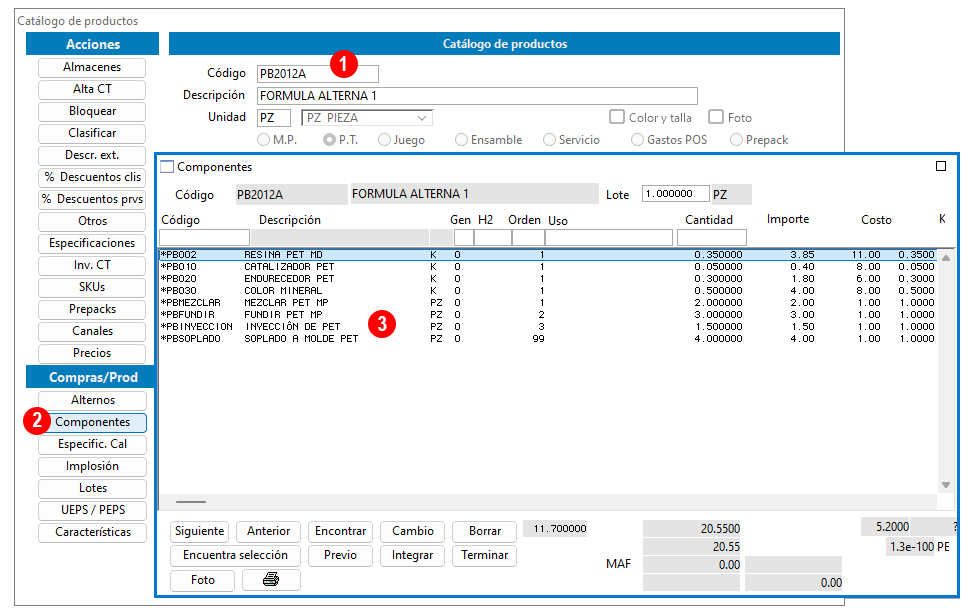Maximize the Componentes window
The height and width of the screenshot is (612, 968).
tap(941, 166)
